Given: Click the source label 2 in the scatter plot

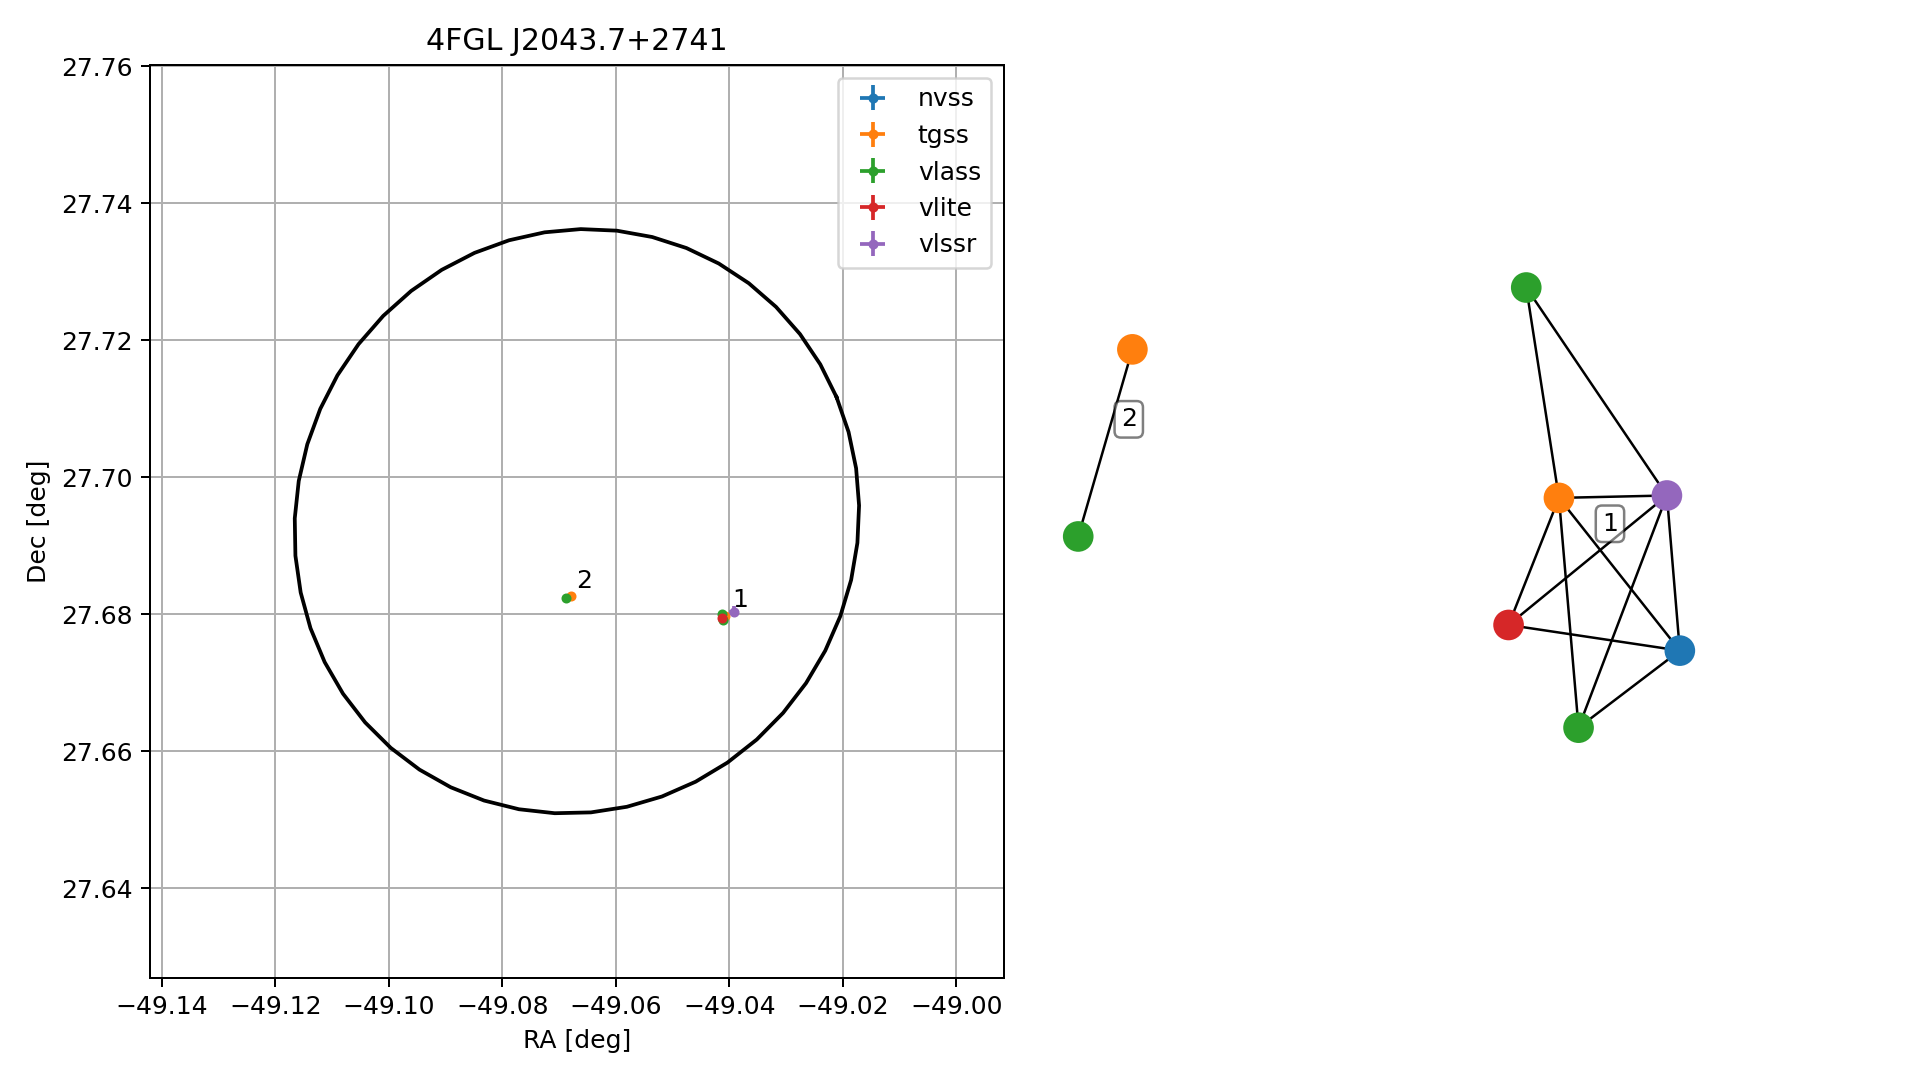Looking at the screenshot, I should click(x=585, y=580).
